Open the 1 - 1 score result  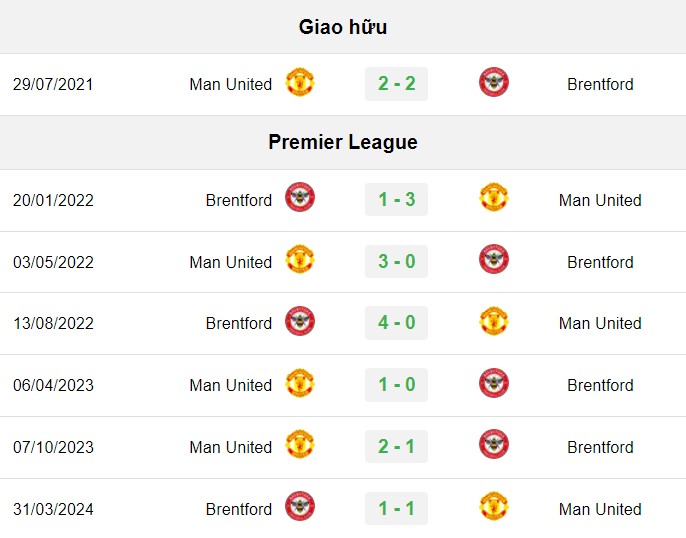pos(396,509)
